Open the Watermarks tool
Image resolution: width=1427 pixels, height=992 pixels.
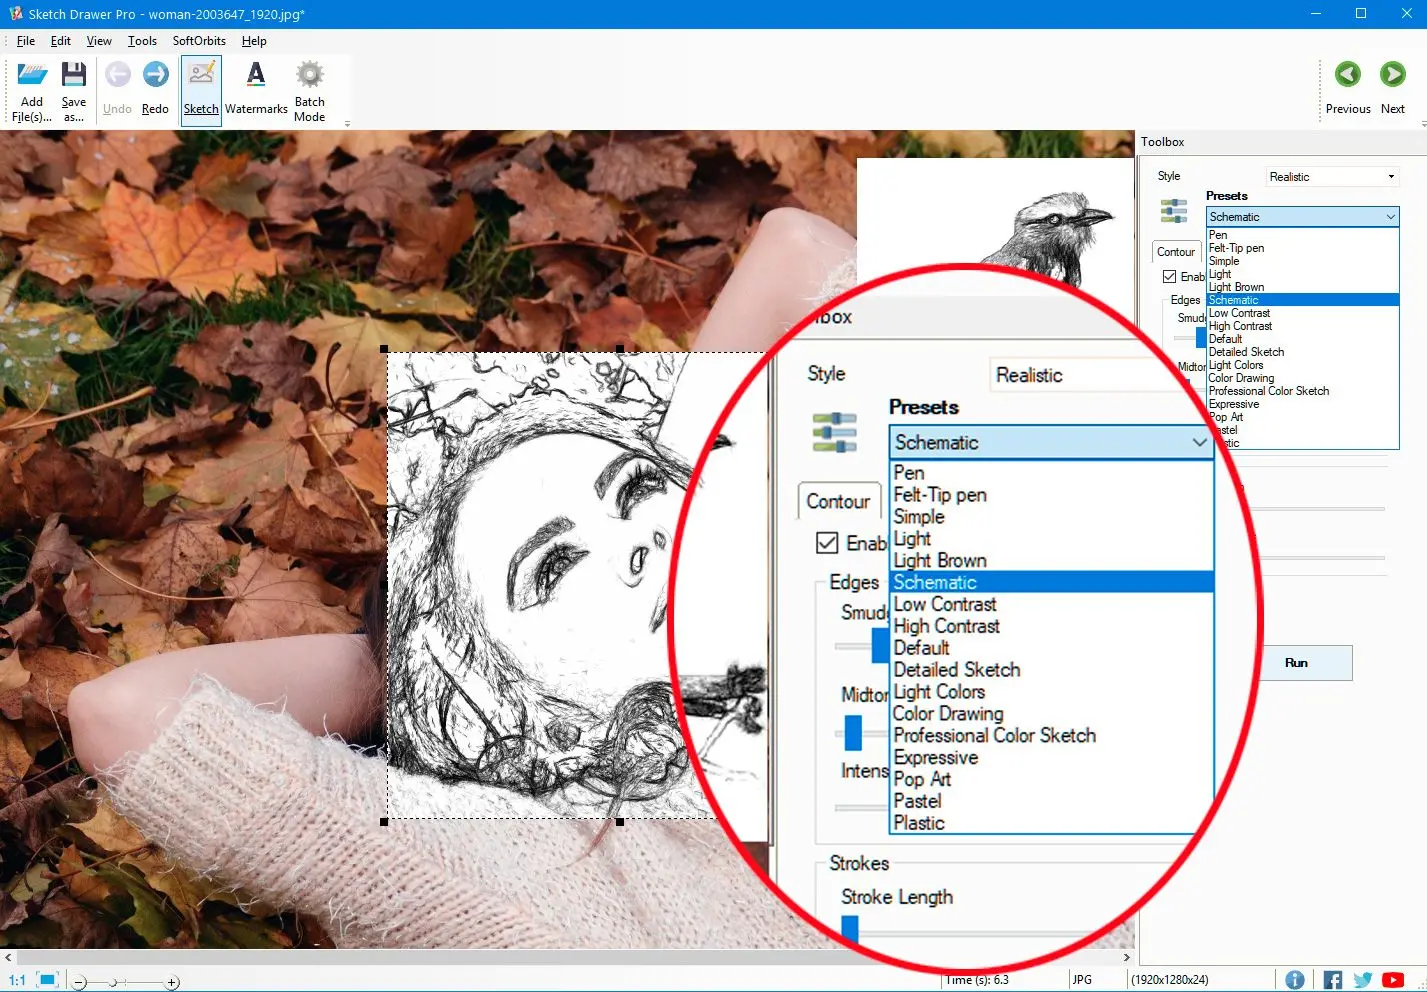point(256,88)
